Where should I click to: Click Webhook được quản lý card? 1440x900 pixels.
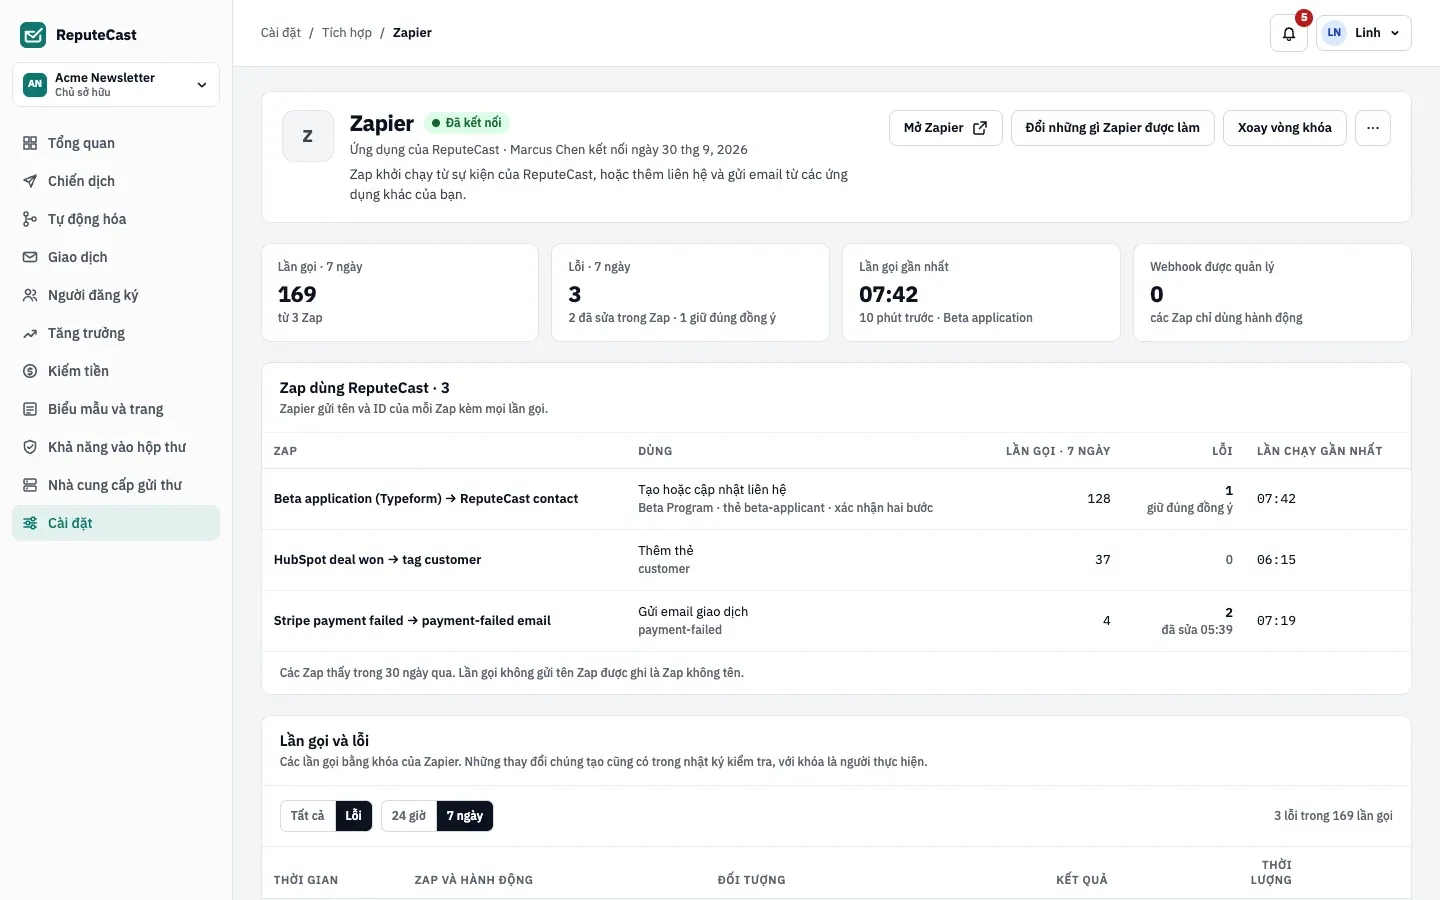coord(1273,293)
